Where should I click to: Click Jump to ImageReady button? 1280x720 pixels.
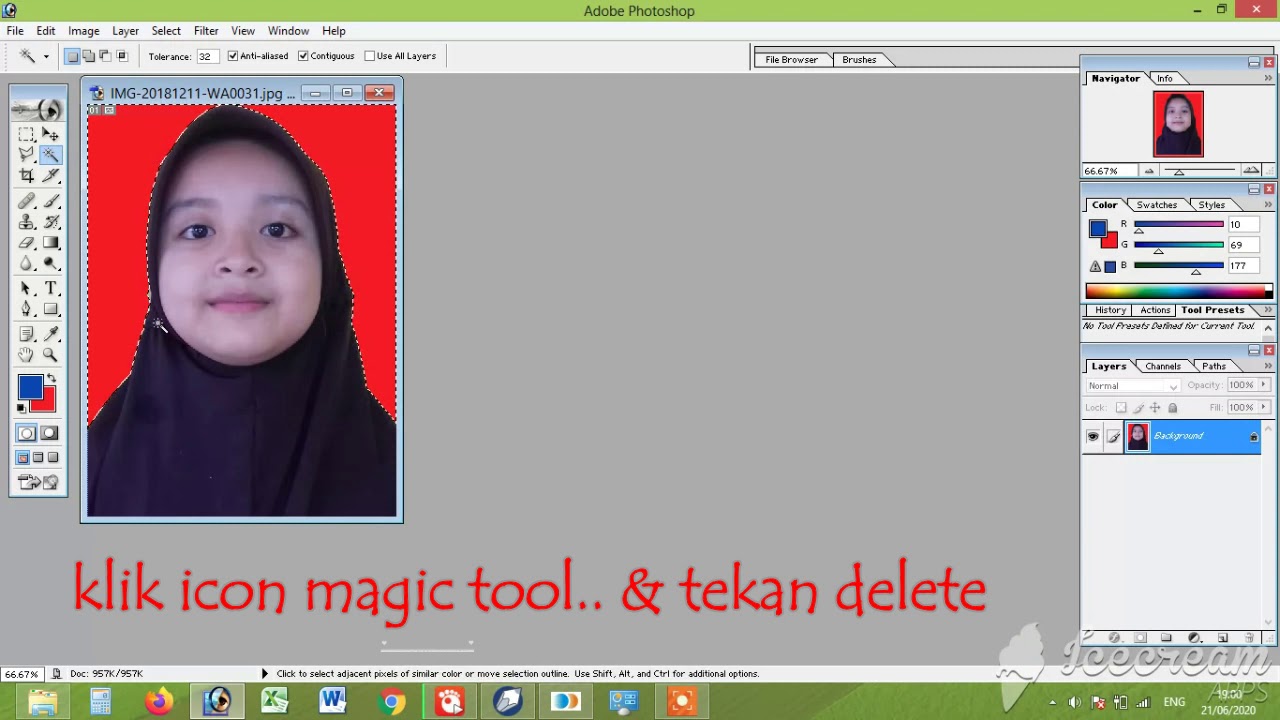[x=38, y=483]
